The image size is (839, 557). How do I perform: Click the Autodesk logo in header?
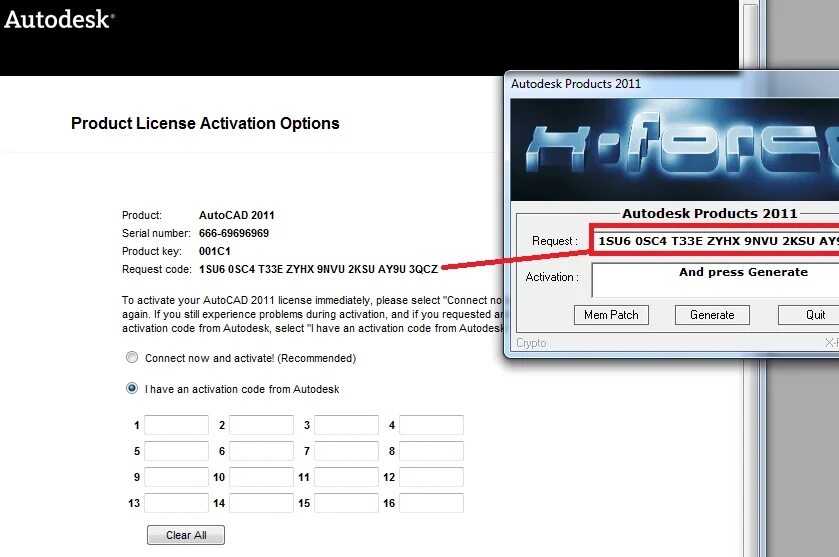(59, 19)
